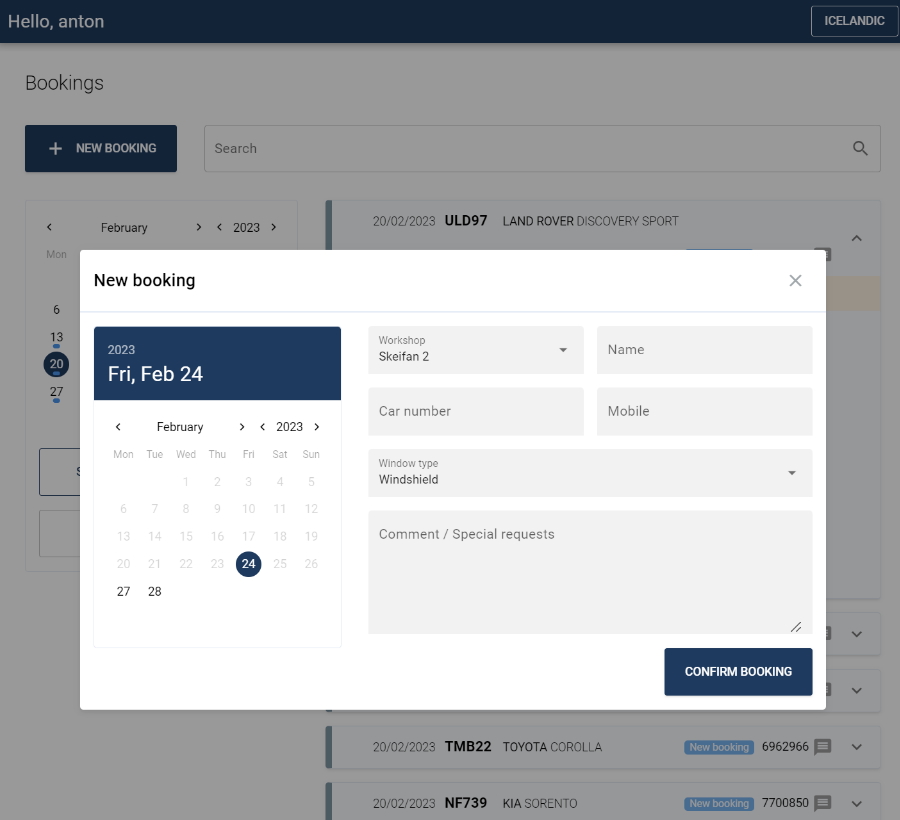Image resolution: width=900 pixels, height=820 pixels.
Task: Open the Workshop dropdown
Action: click(x=476, y=350)
